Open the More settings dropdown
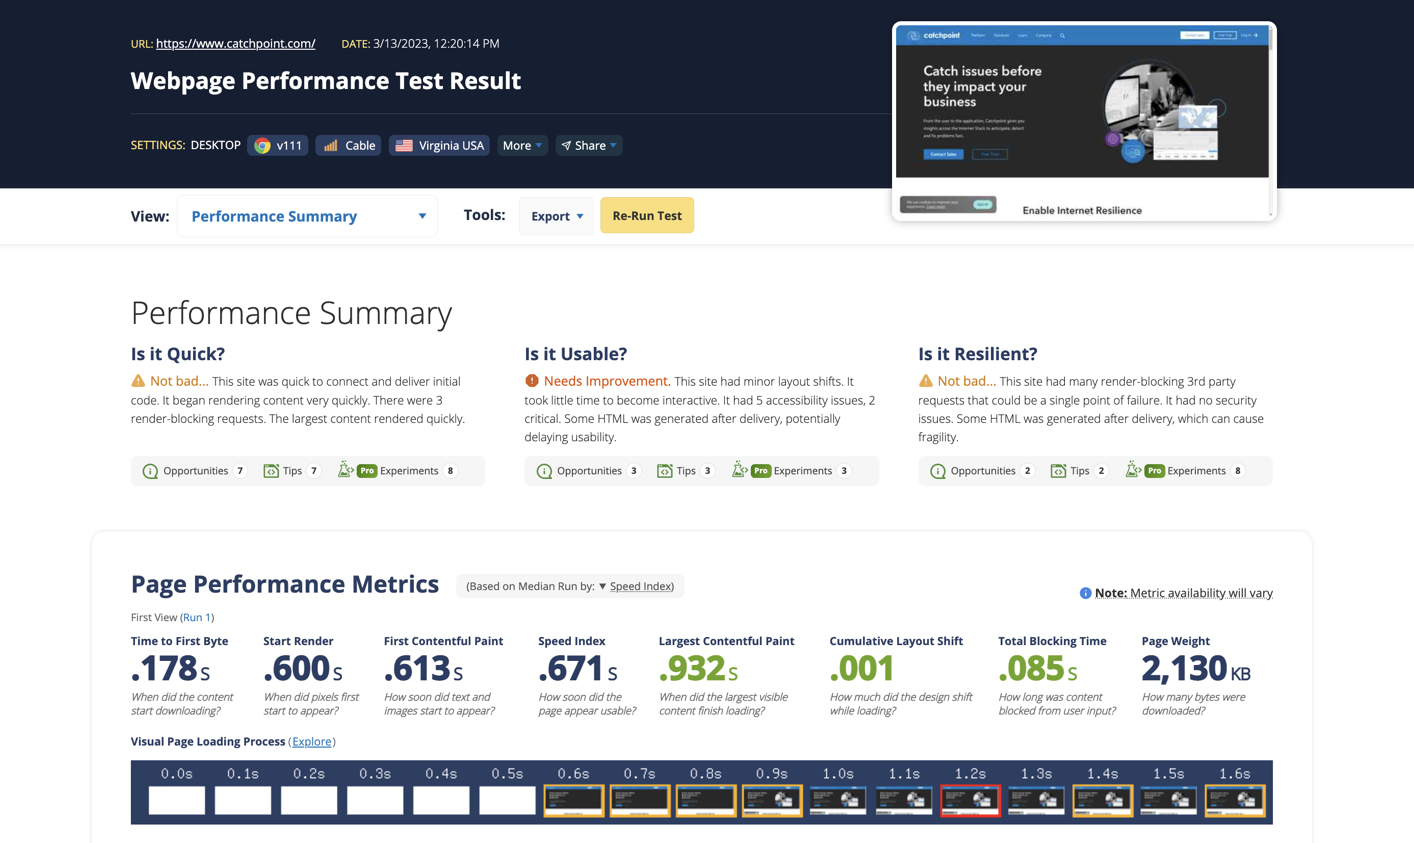 point(522,145)
